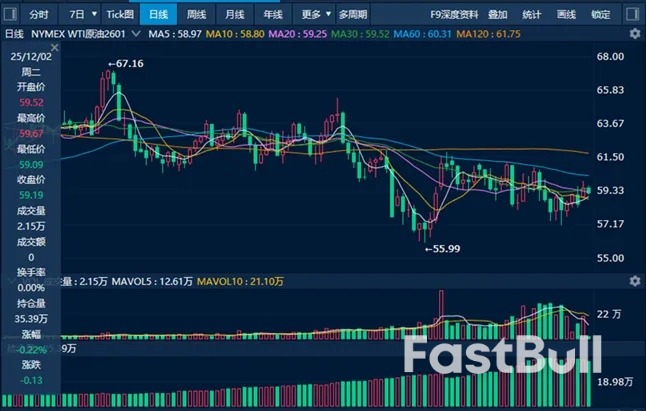Switch to Tick图 tab

pos(120,14)
